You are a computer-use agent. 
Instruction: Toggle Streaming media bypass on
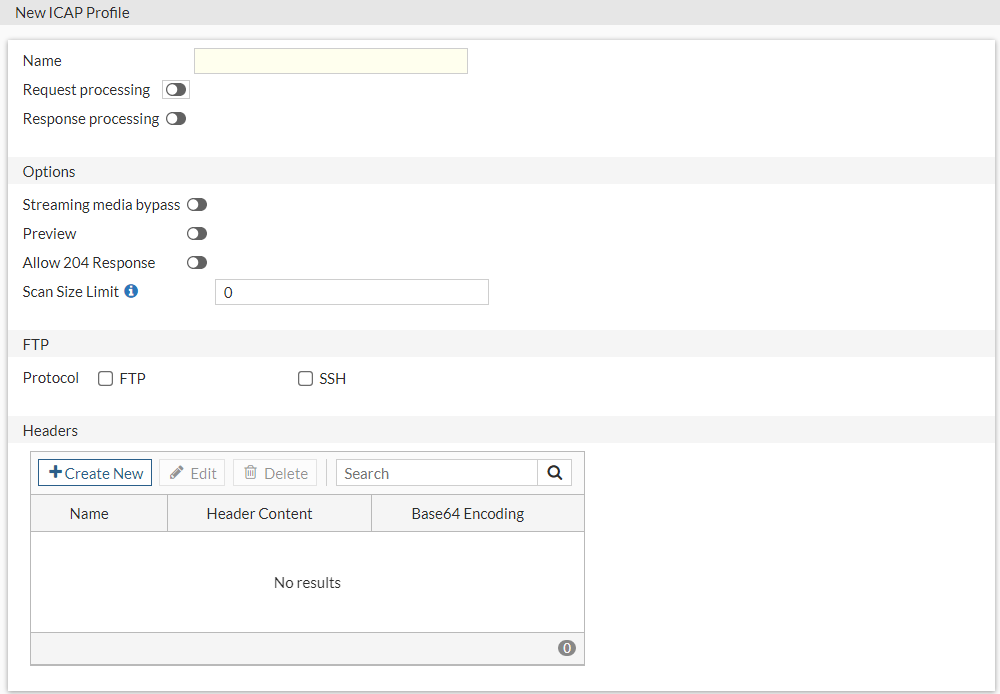click(197, 205)
